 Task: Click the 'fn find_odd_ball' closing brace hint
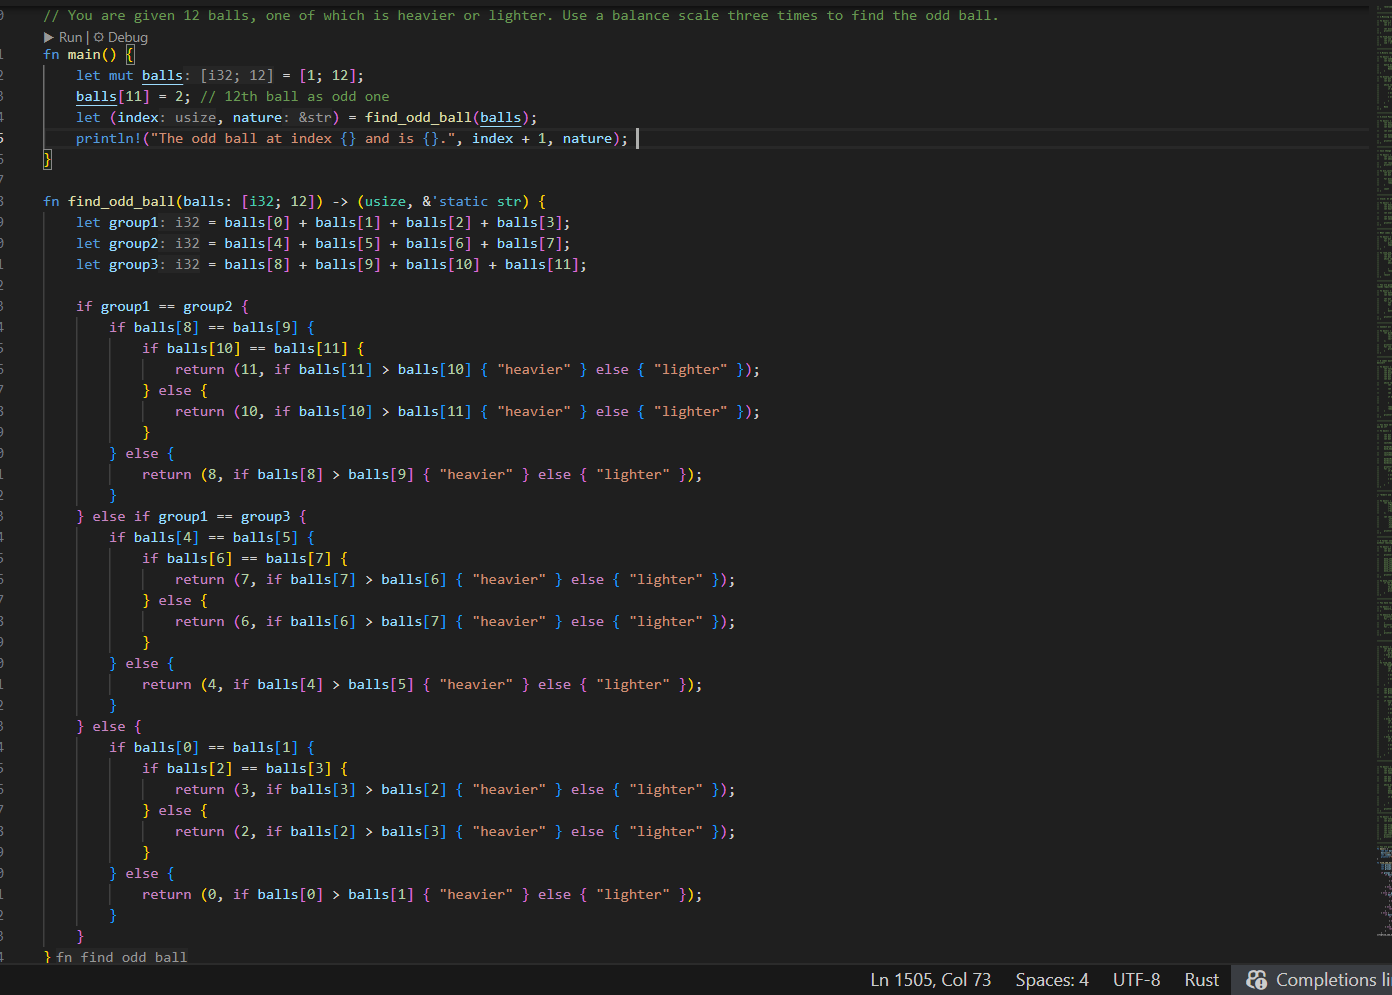121,957
